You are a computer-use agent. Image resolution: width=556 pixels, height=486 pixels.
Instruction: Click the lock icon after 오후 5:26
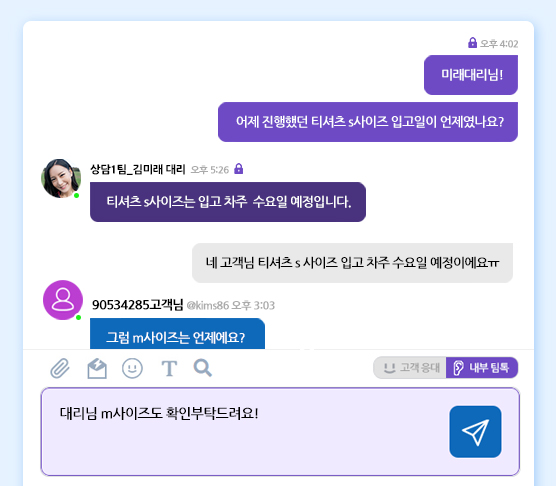(239, 168)
